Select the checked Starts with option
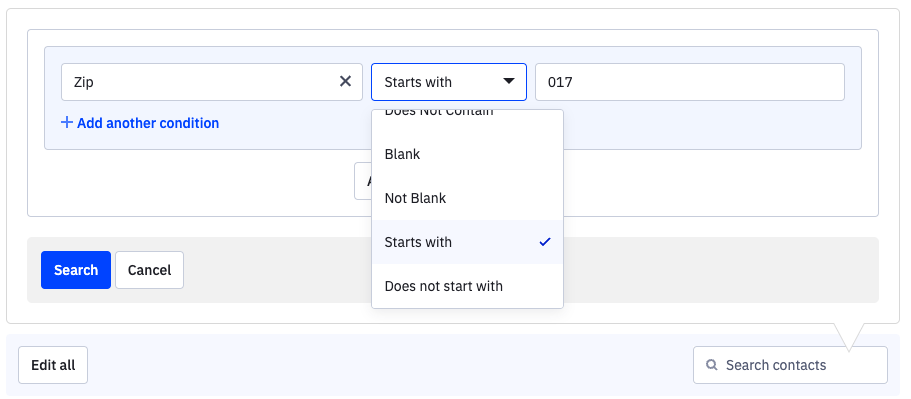The image size is (911, 399). tap(467, 242)
